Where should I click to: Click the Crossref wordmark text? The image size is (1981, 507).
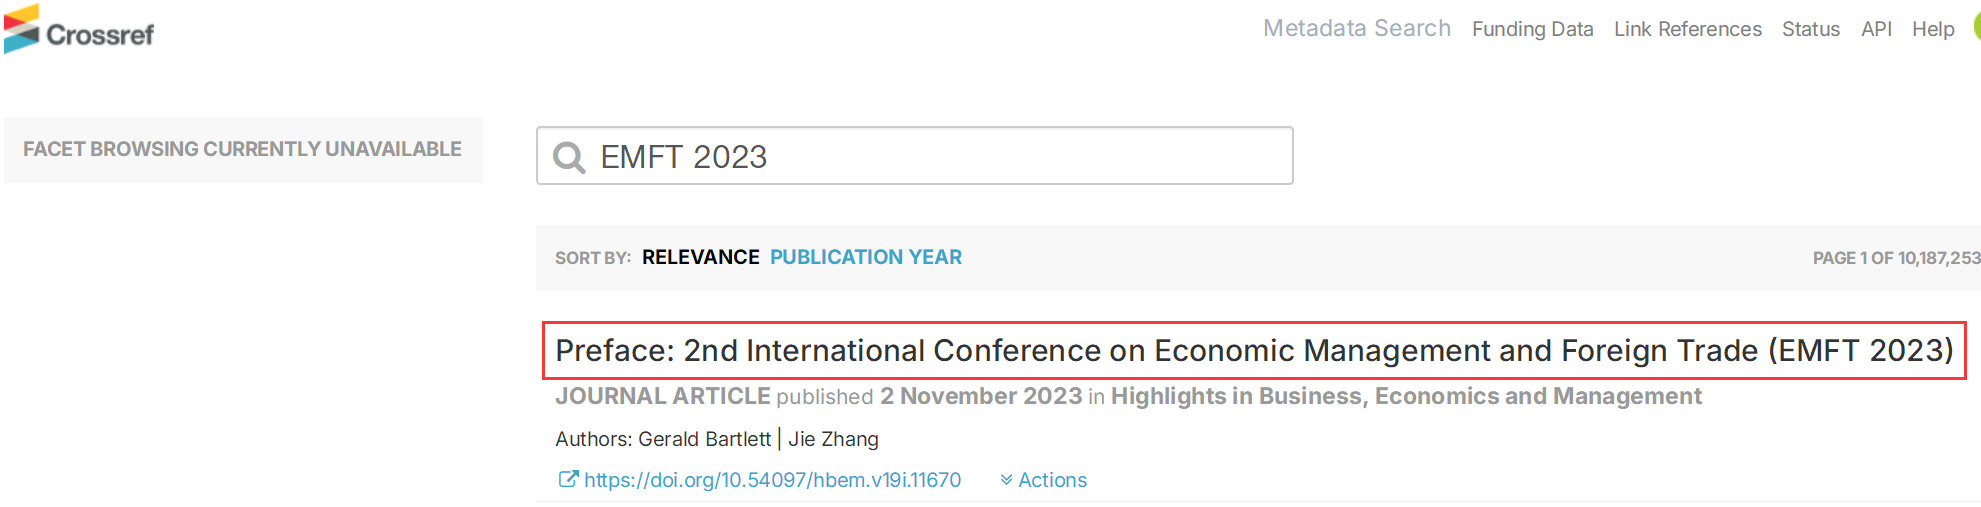pos(100,35)
